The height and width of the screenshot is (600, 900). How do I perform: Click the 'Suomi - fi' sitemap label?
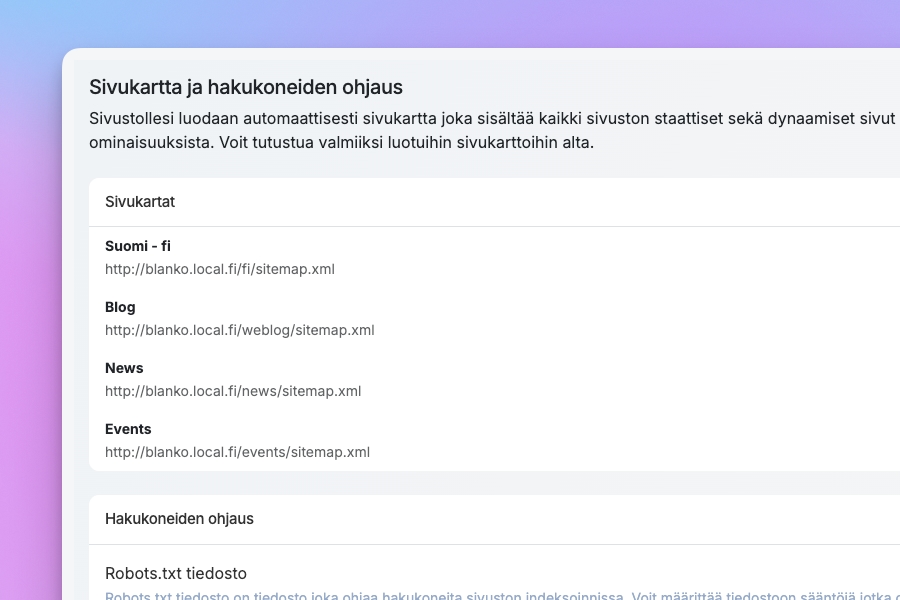click(138, 246)
